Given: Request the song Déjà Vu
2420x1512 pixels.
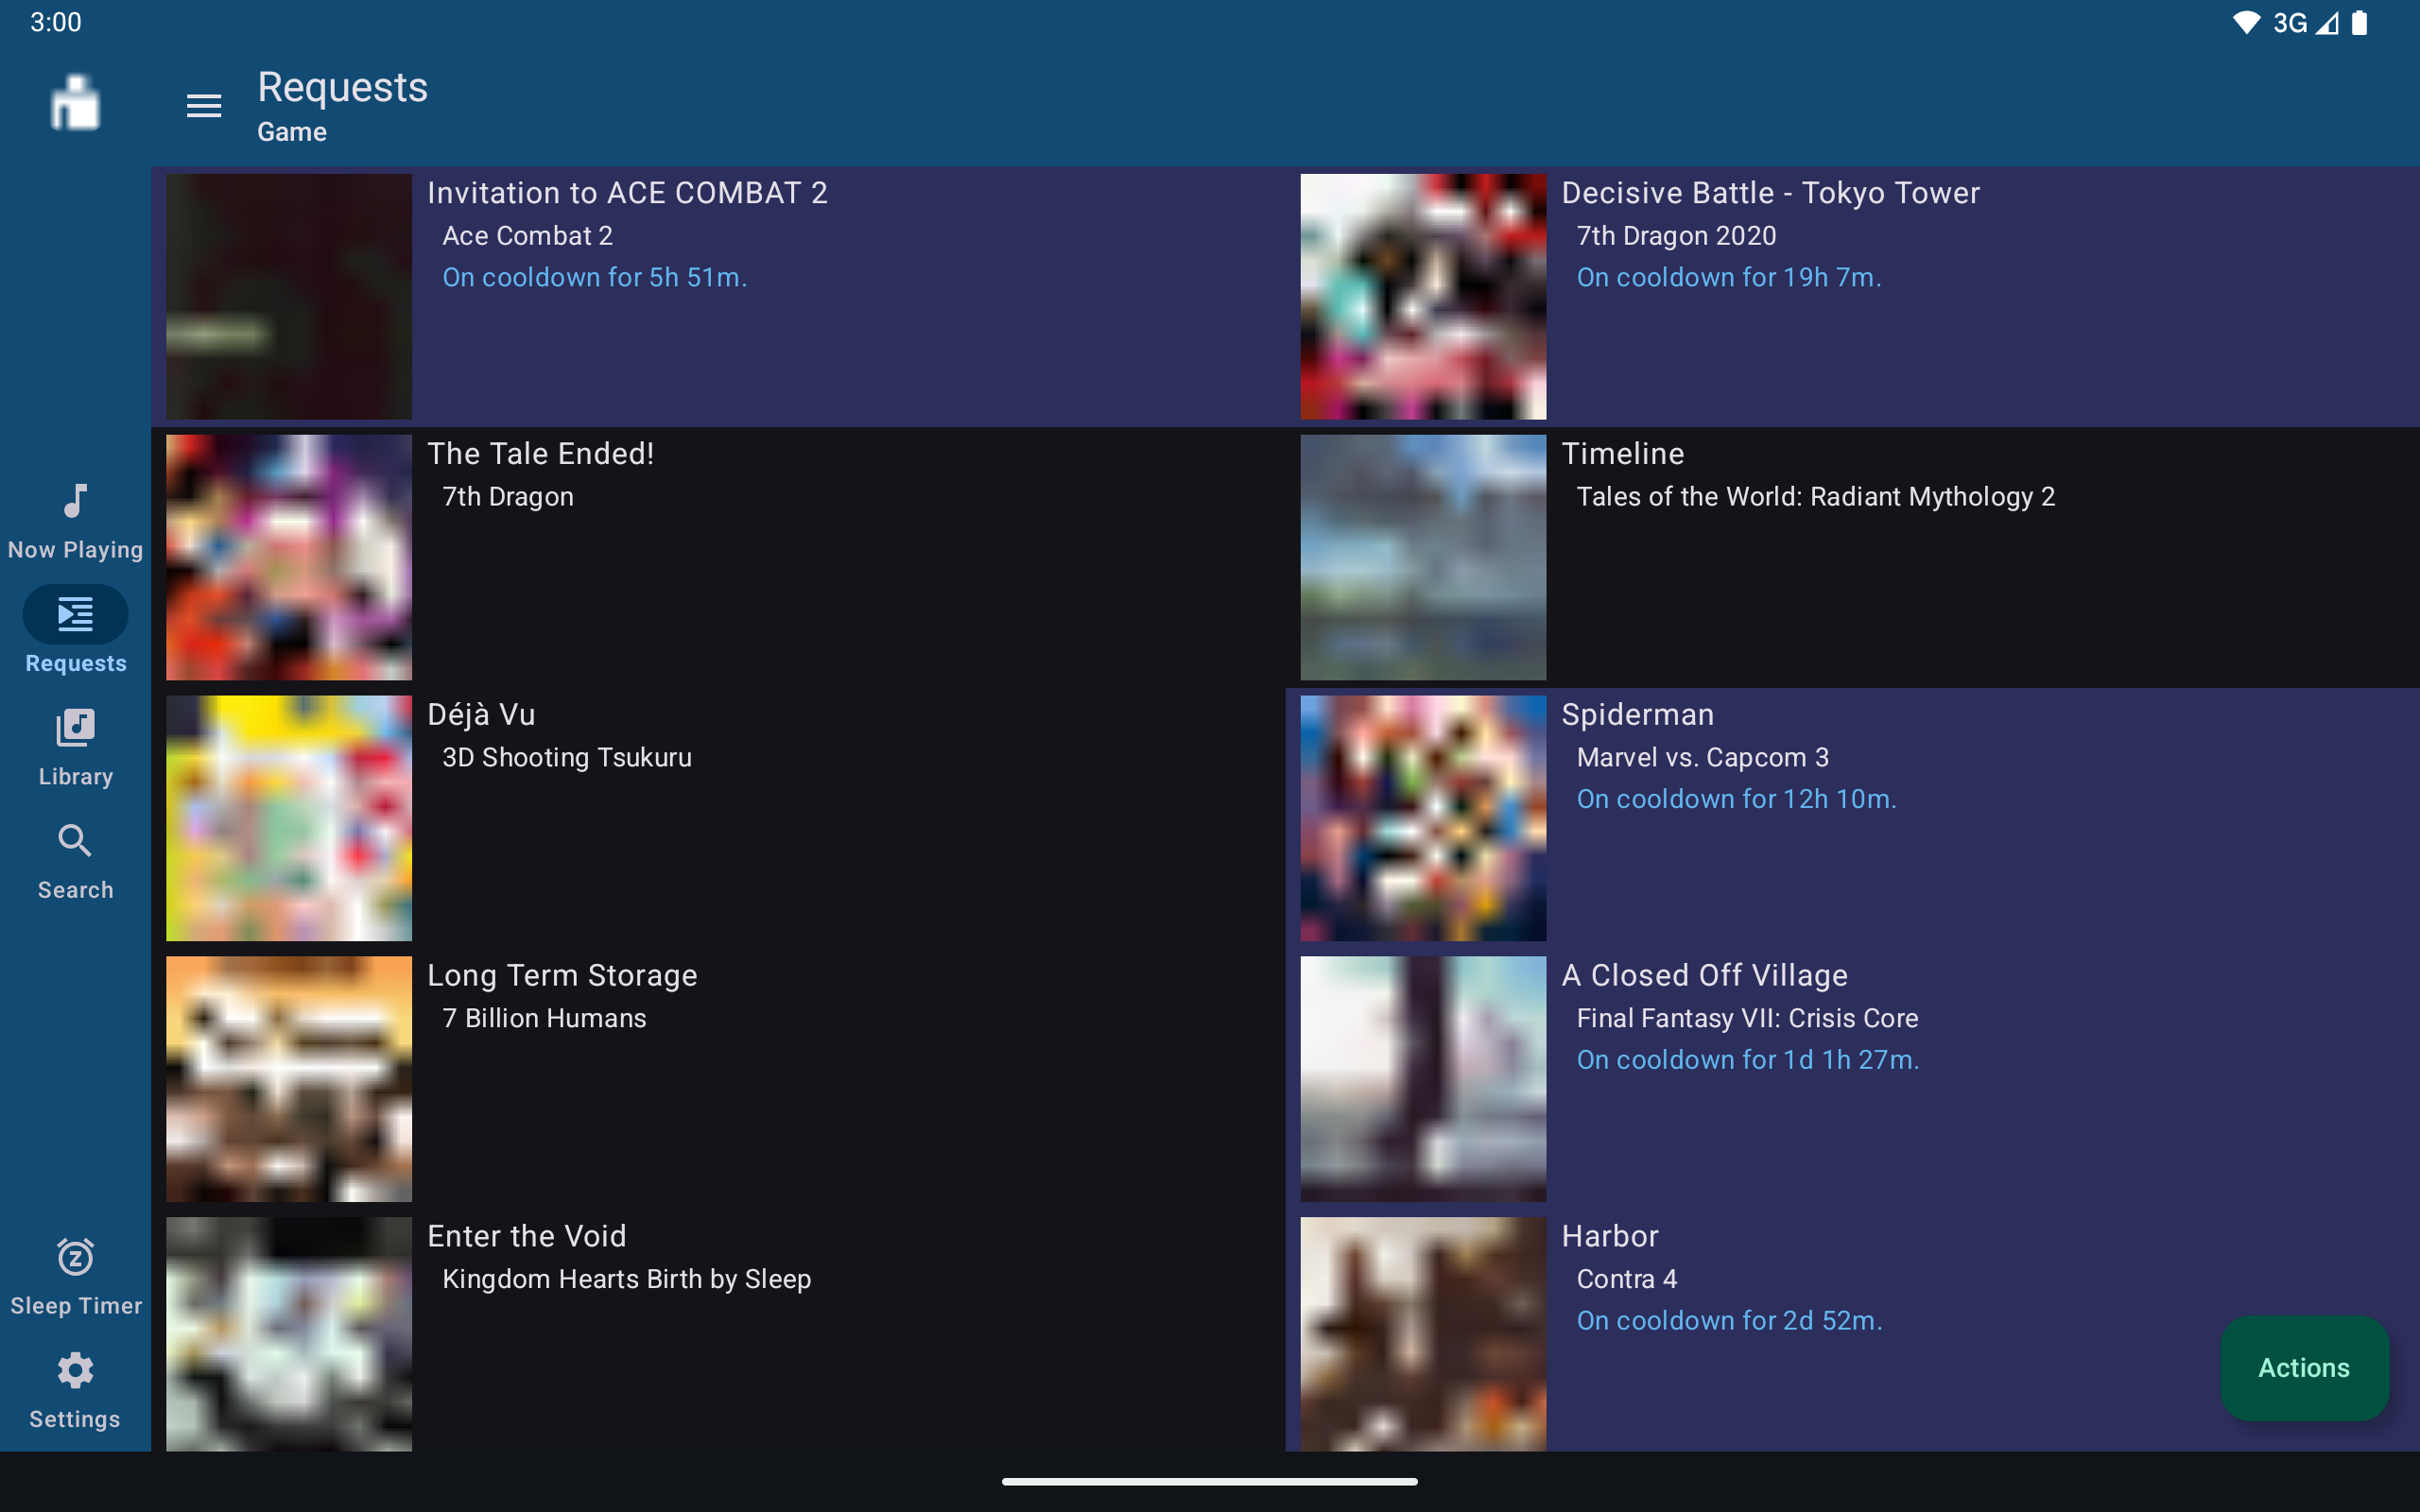Looking at the screenshot, I should (481, 714).
